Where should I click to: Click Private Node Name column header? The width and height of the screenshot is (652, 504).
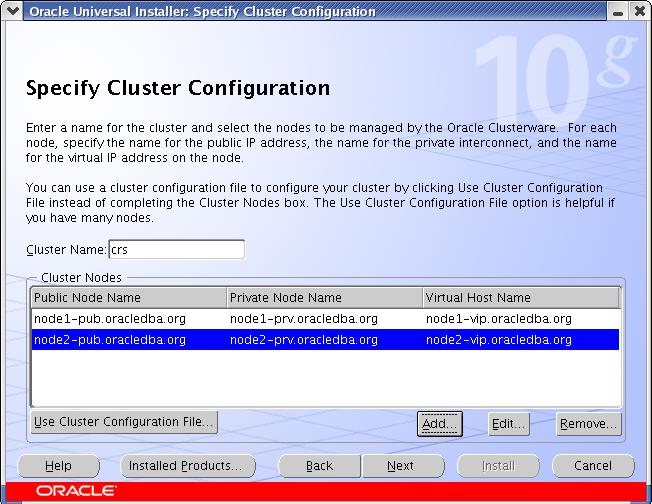(325, 298)
